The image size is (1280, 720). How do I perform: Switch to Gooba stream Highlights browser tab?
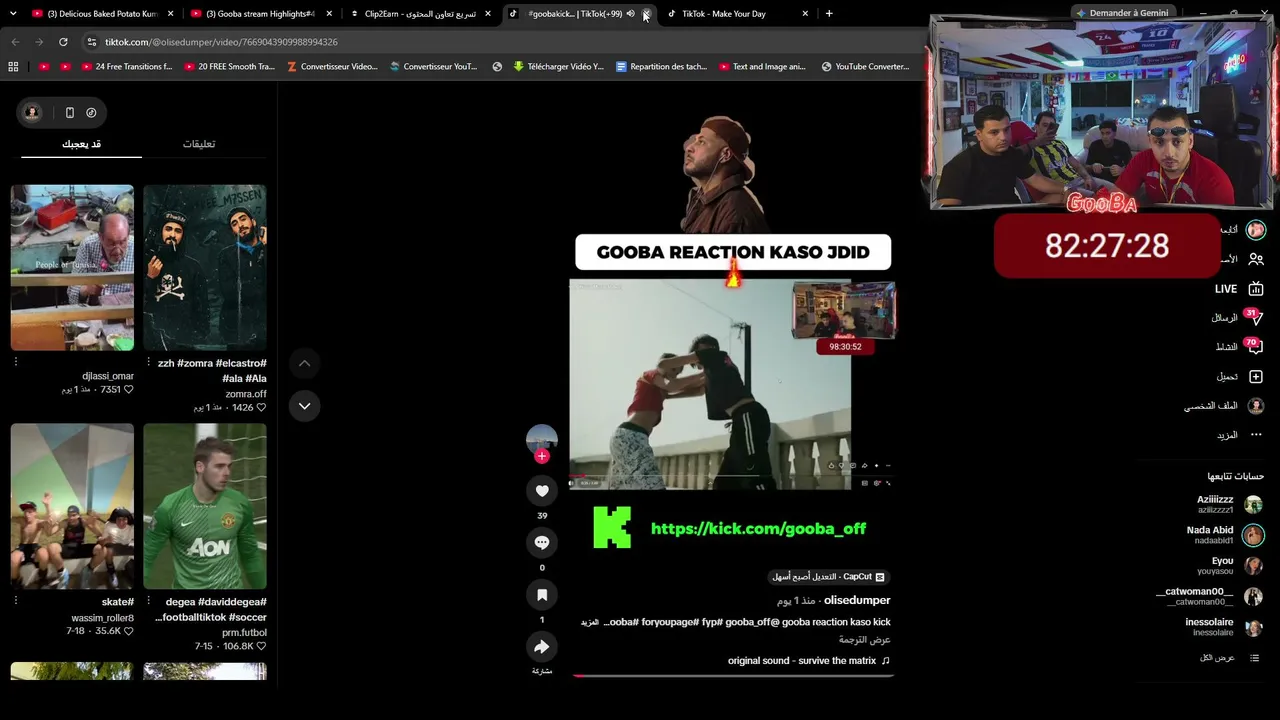click(x=261, y=14)
